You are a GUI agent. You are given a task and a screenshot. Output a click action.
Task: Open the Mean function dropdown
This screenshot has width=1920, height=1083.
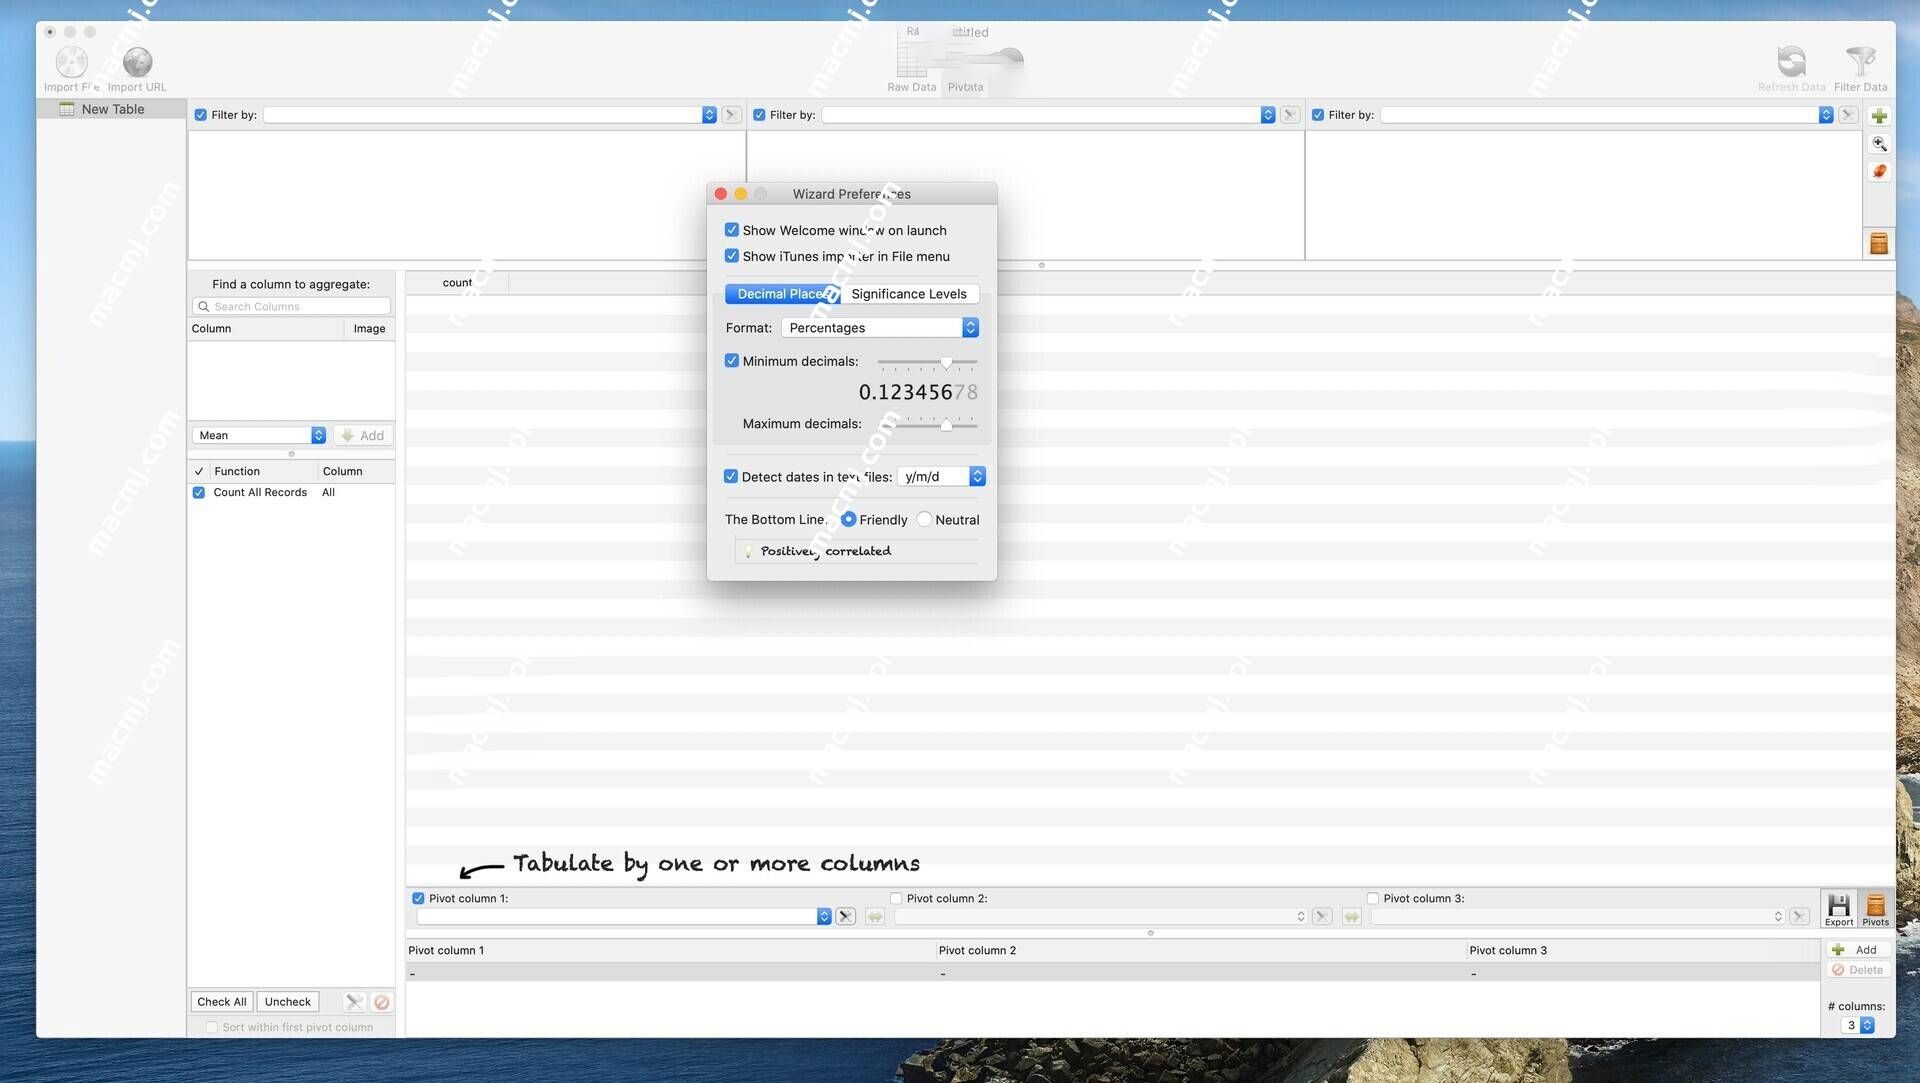[x=258, y=435]
